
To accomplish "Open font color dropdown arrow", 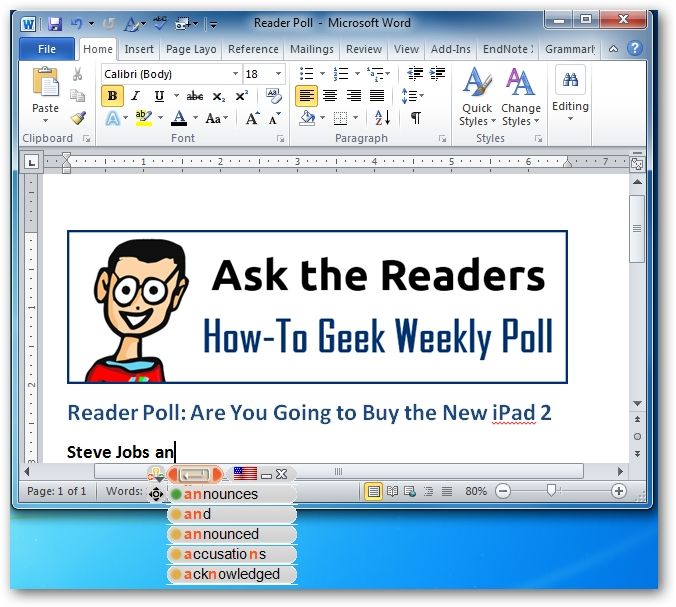I will pos(195,118).
